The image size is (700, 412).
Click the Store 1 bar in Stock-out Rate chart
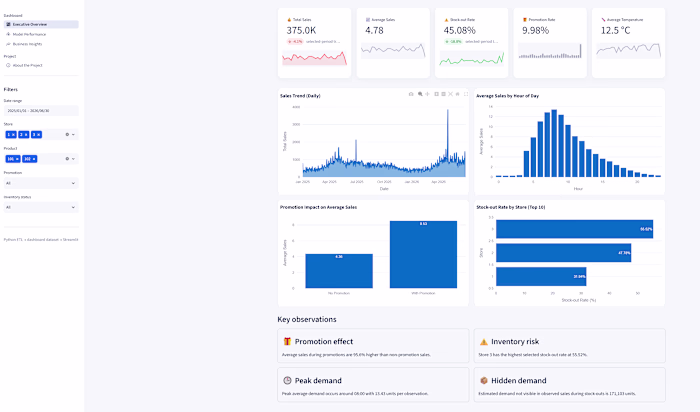541,276
